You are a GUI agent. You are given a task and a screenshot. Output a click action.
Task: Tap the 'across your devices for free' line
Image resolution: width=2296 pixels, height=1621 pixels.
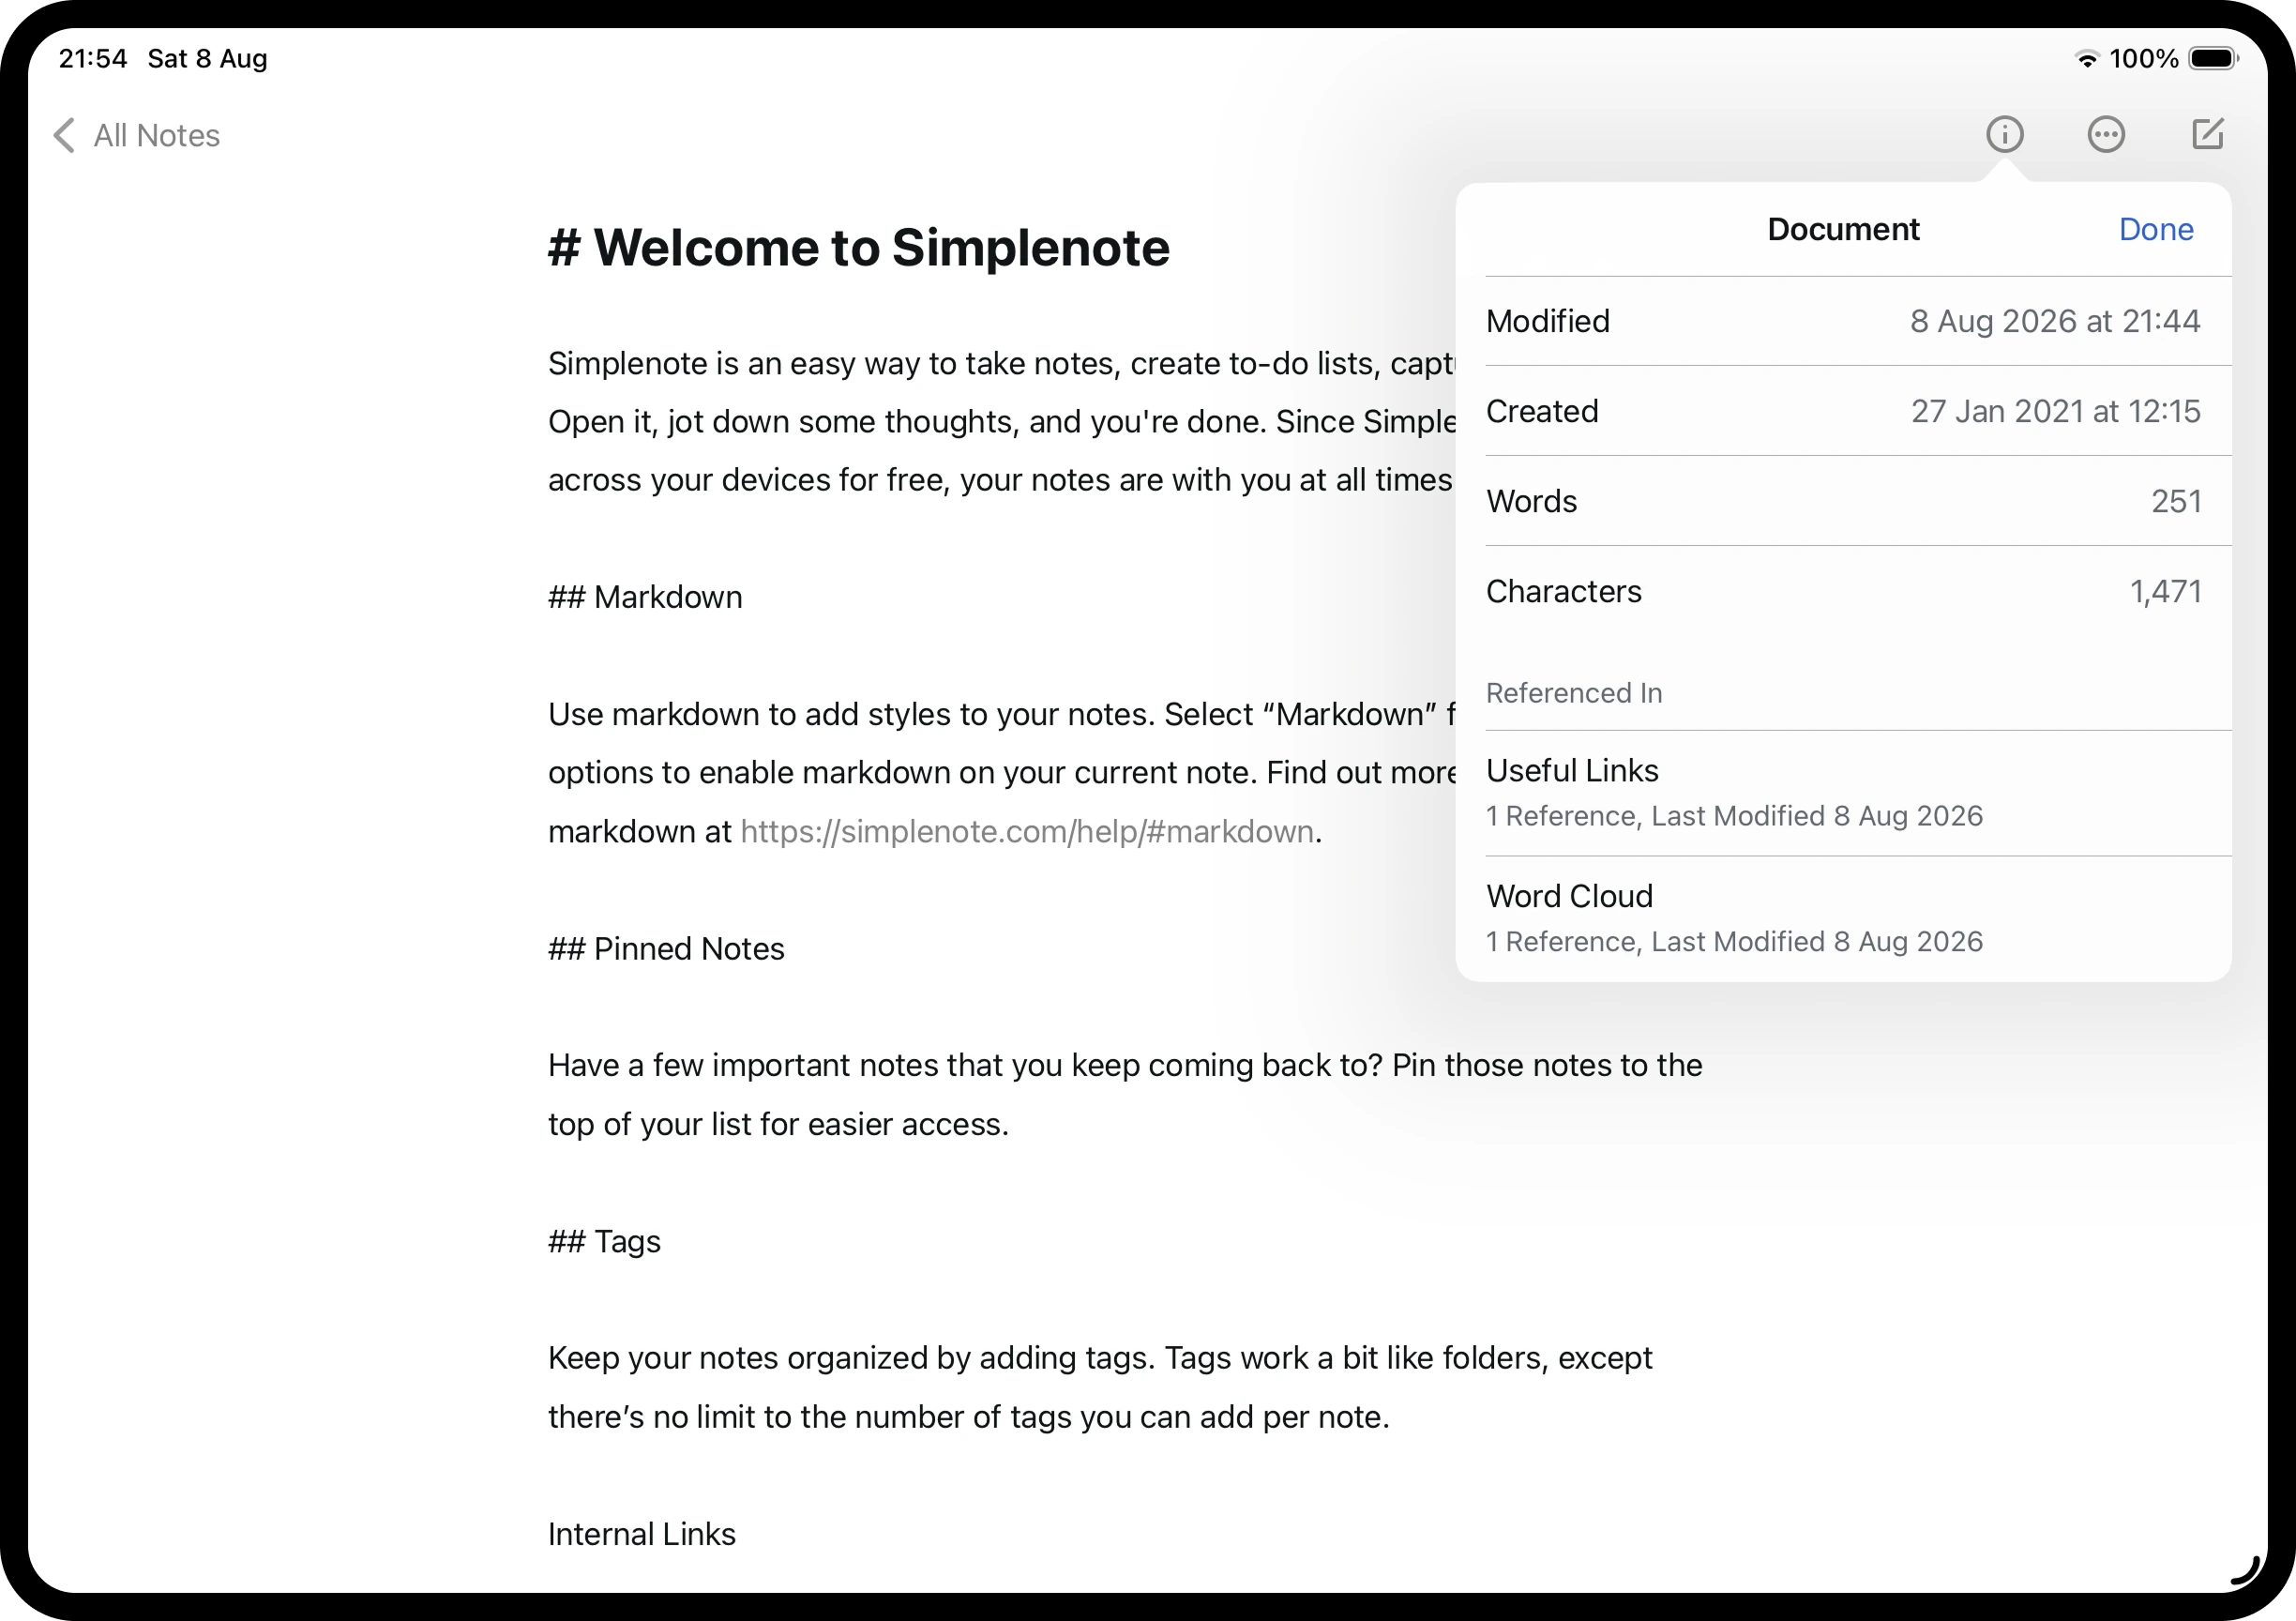pyautogui.click(x=1000, y=480)
